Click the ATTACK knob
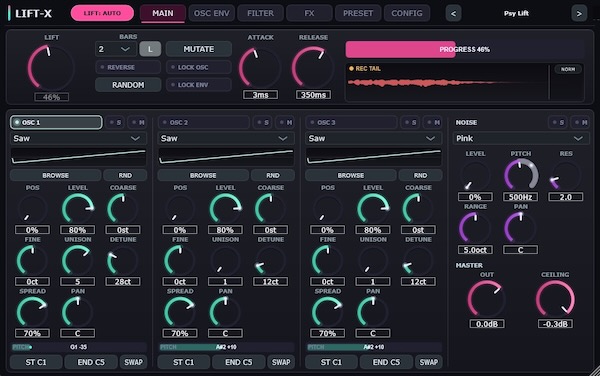This screenshot has height=376, width=600. tap(260, 68)
